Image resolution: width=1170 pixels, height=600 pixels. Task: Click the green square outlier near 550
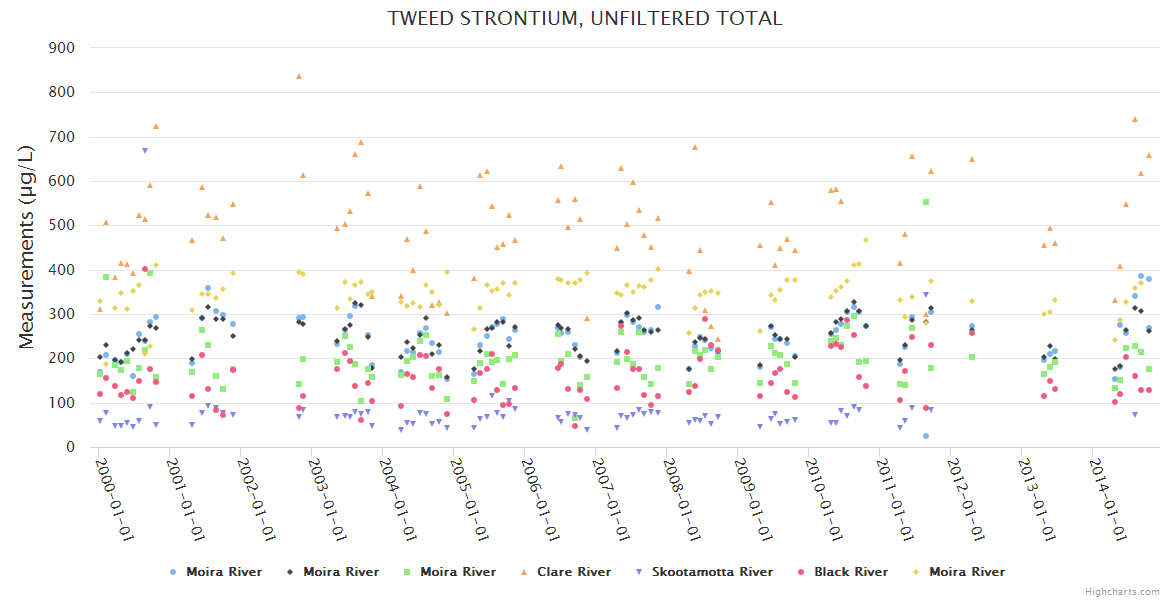point(926,202)
